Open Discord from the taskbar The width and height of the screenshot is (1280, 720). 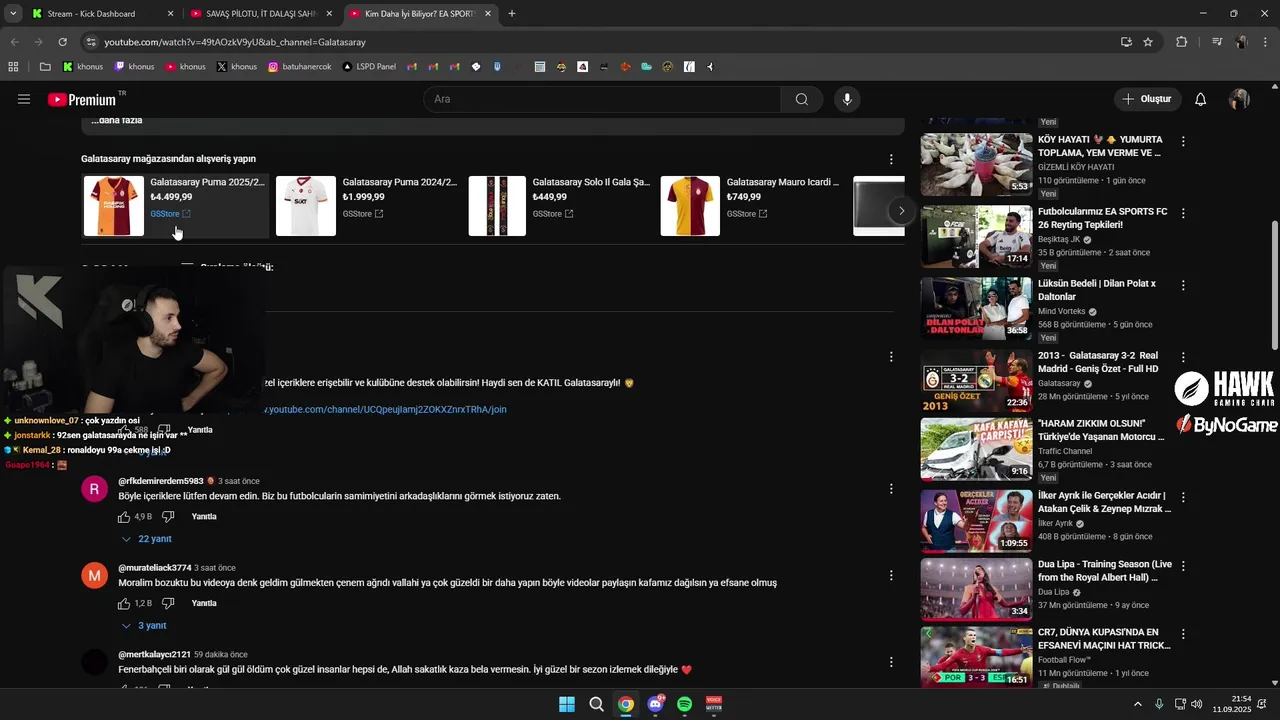tap(655, 704)
